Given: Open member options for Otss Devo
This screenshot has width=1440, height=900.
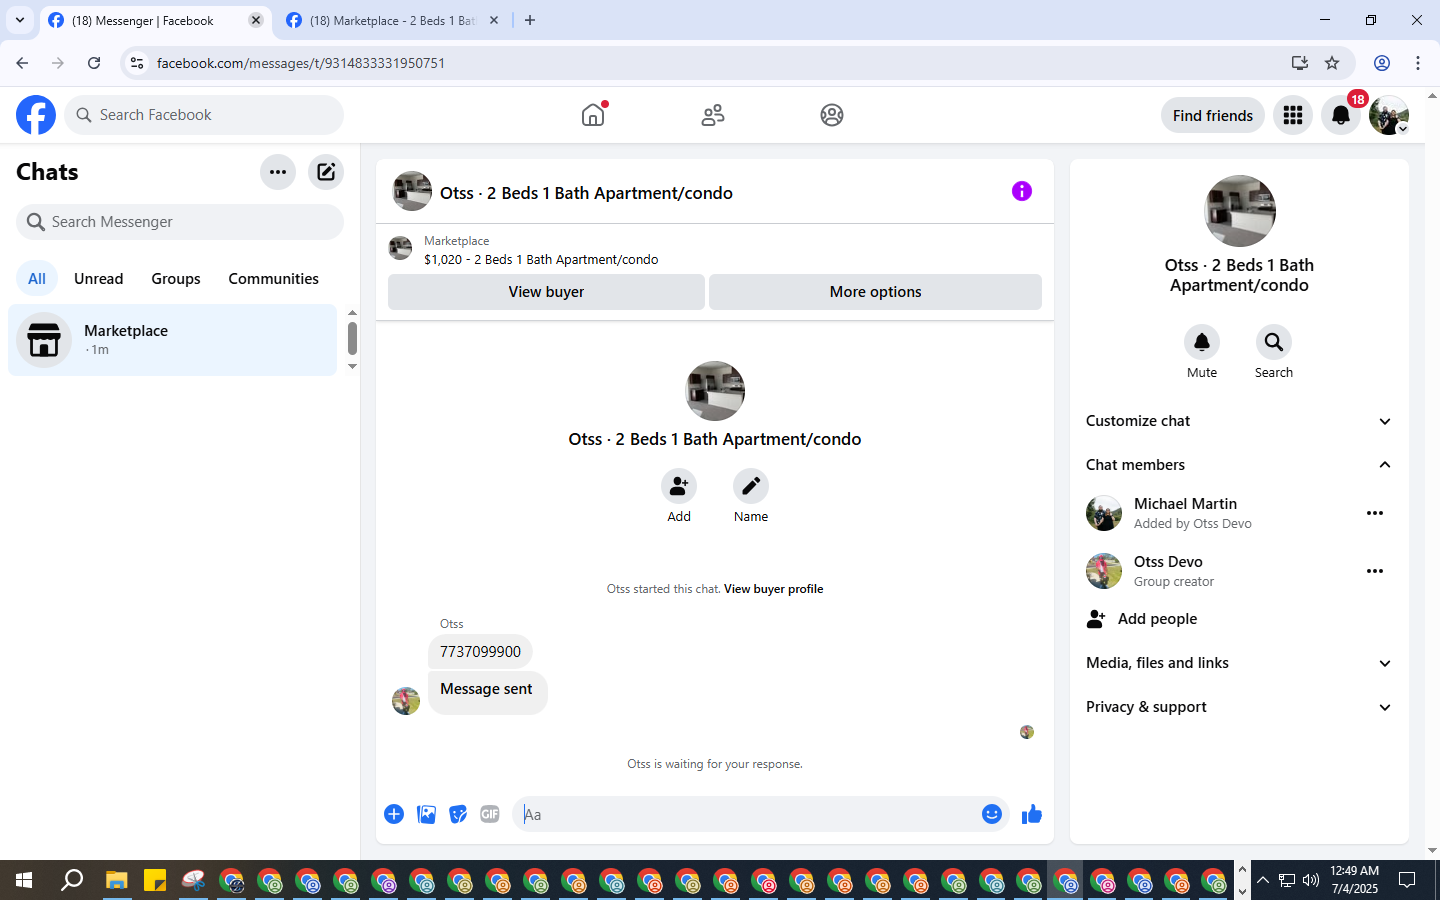Looking at the screenshot, I should point(1375,571).
